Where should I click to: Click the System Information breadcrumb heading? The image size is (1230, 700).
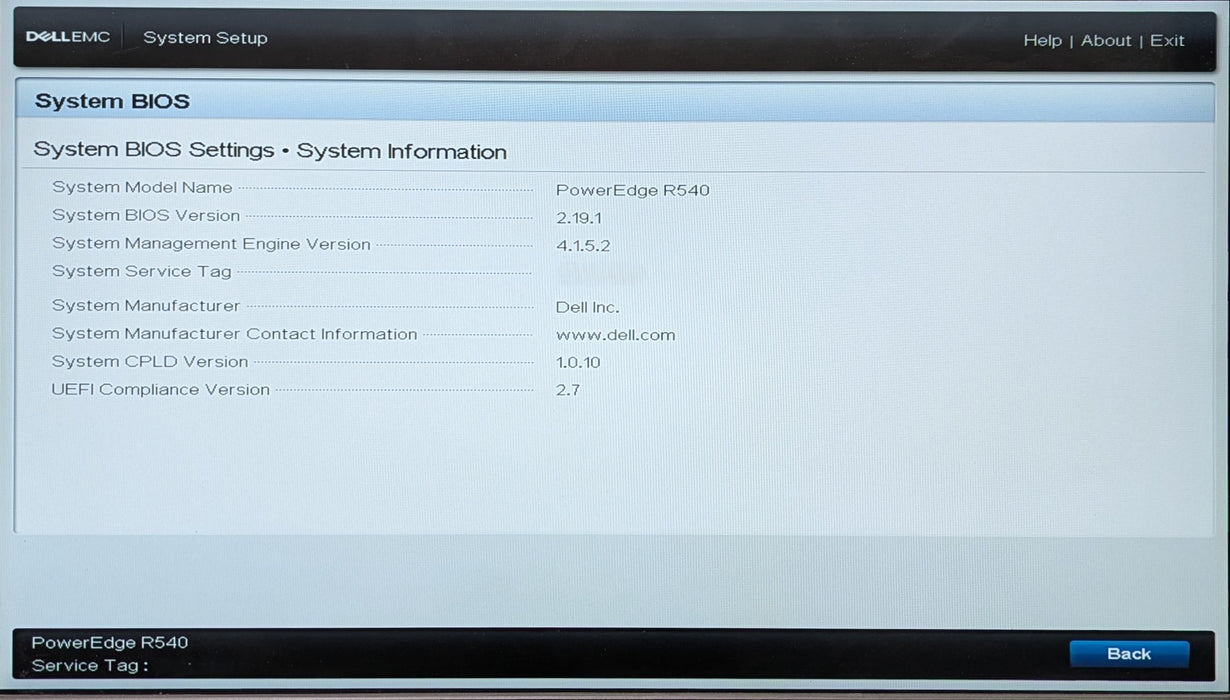click(x=401, y=152)
